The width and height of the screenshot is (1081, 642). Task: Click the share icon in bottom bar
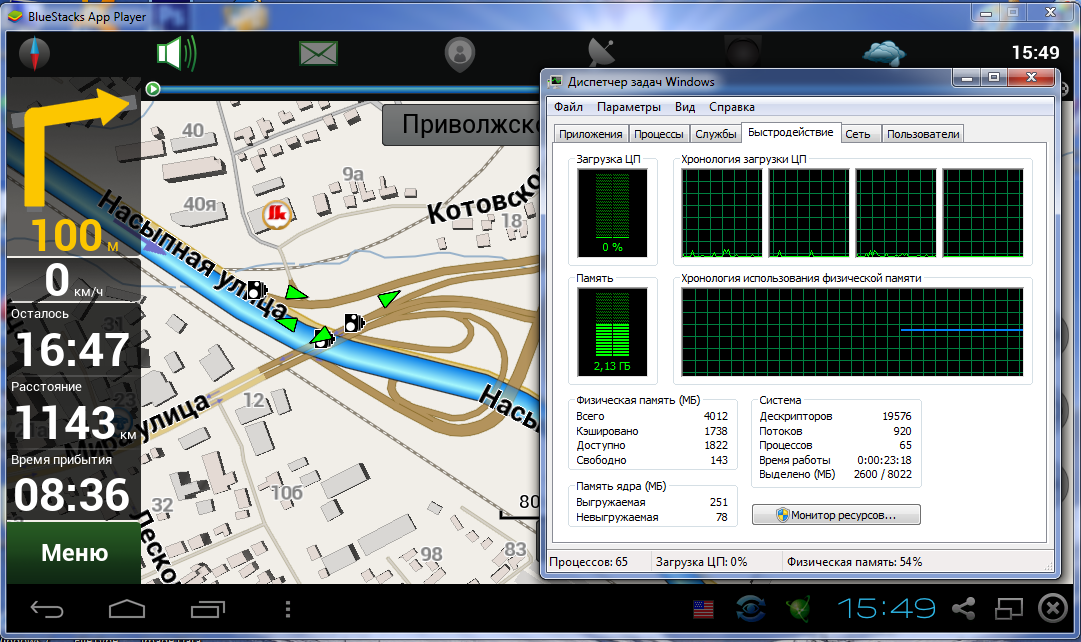(963, 608)
